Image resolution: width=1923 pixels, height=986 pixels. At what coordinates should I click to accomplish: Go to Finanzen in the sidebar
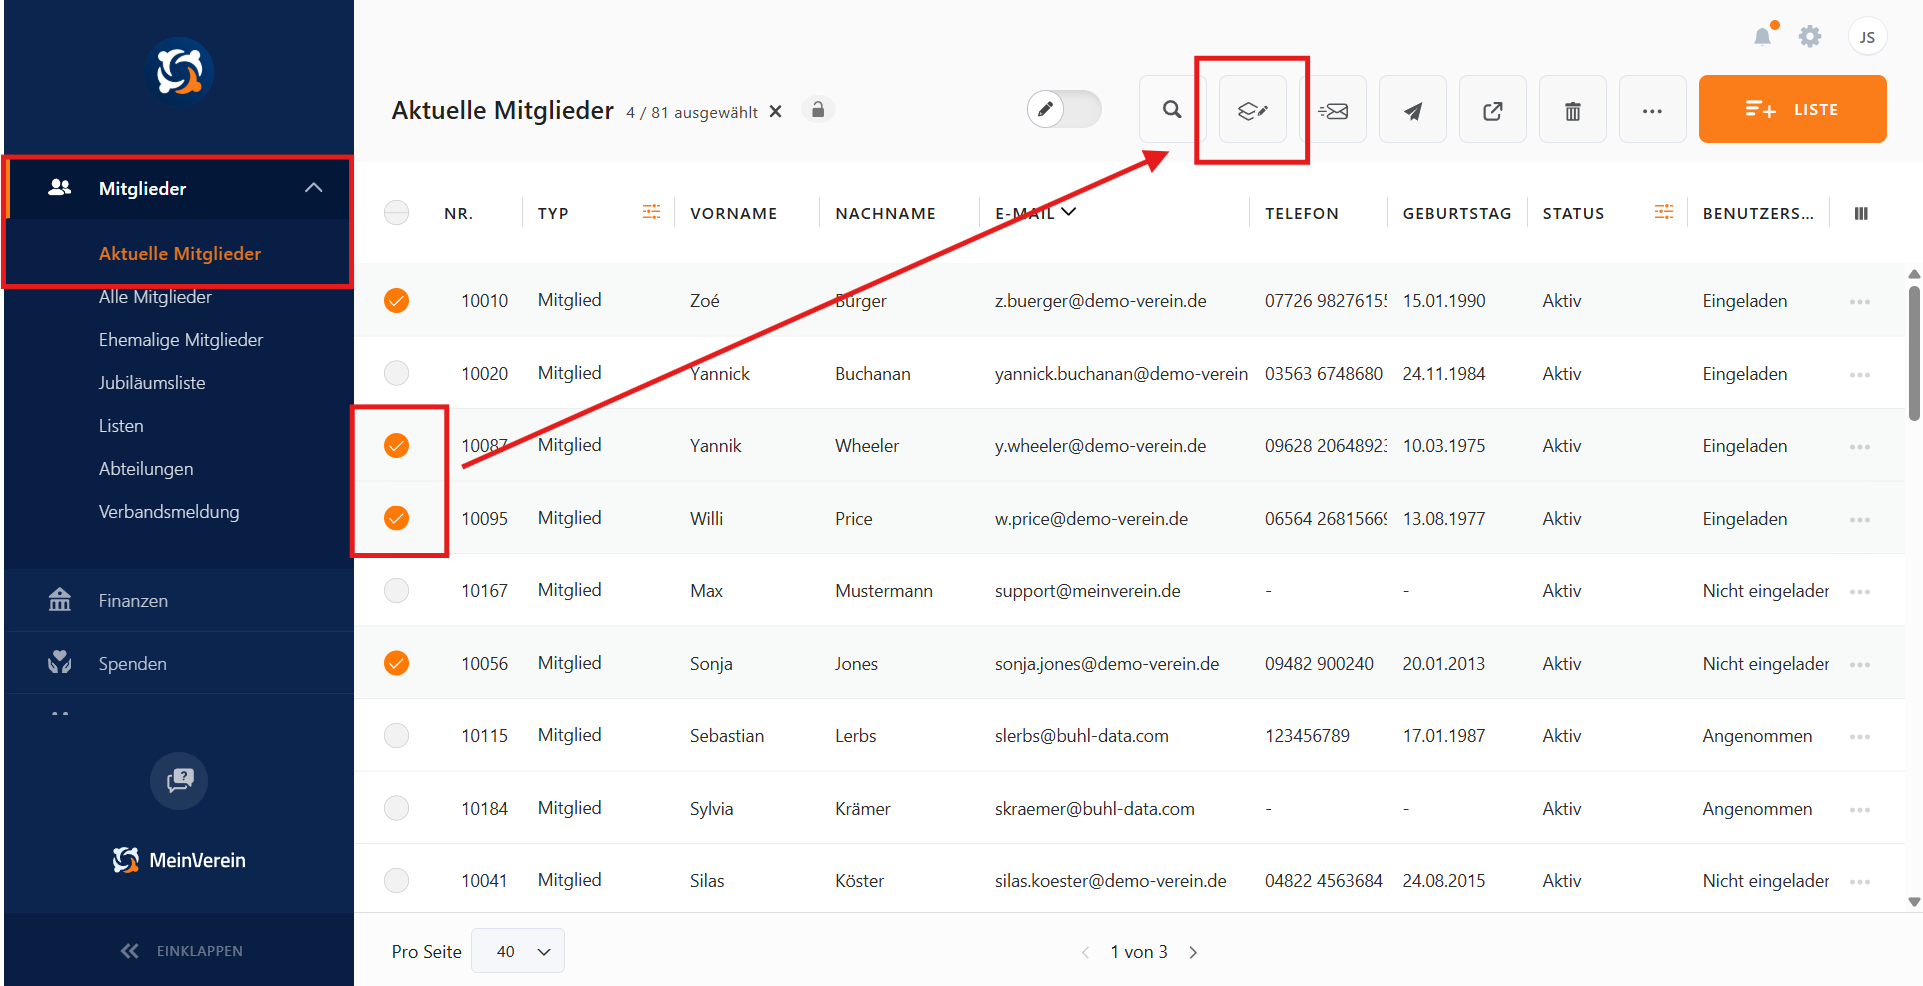[133, 600]
